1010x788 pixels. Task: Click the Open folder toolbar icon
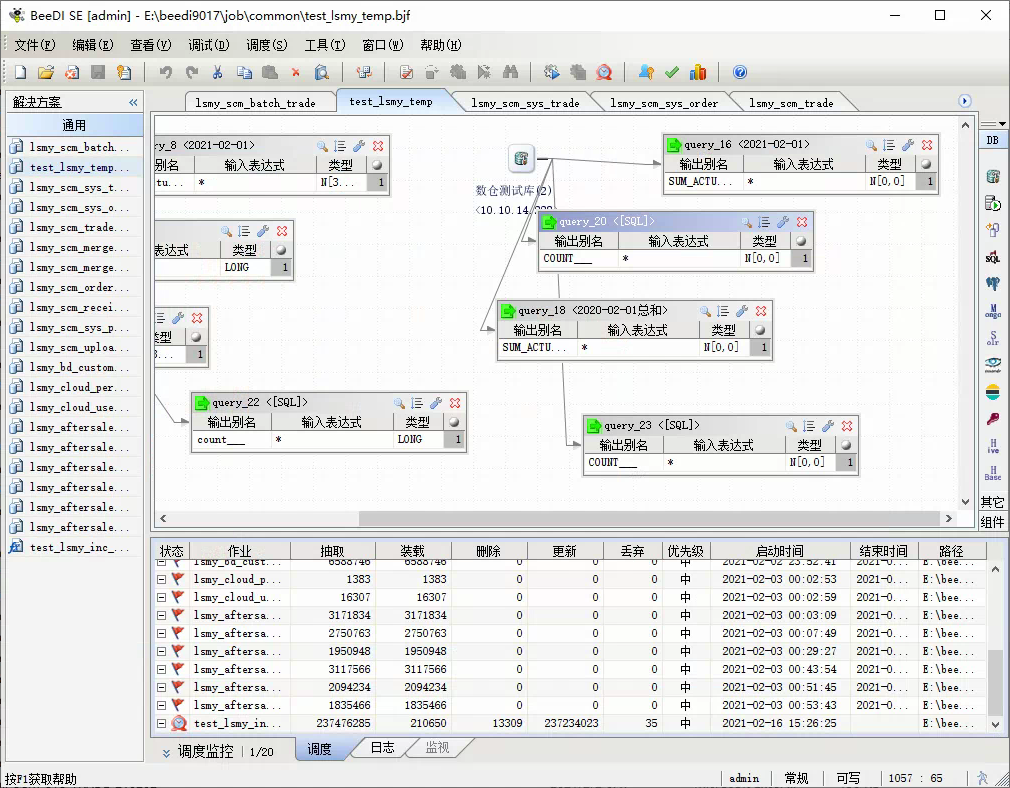[x=46, y=72]
